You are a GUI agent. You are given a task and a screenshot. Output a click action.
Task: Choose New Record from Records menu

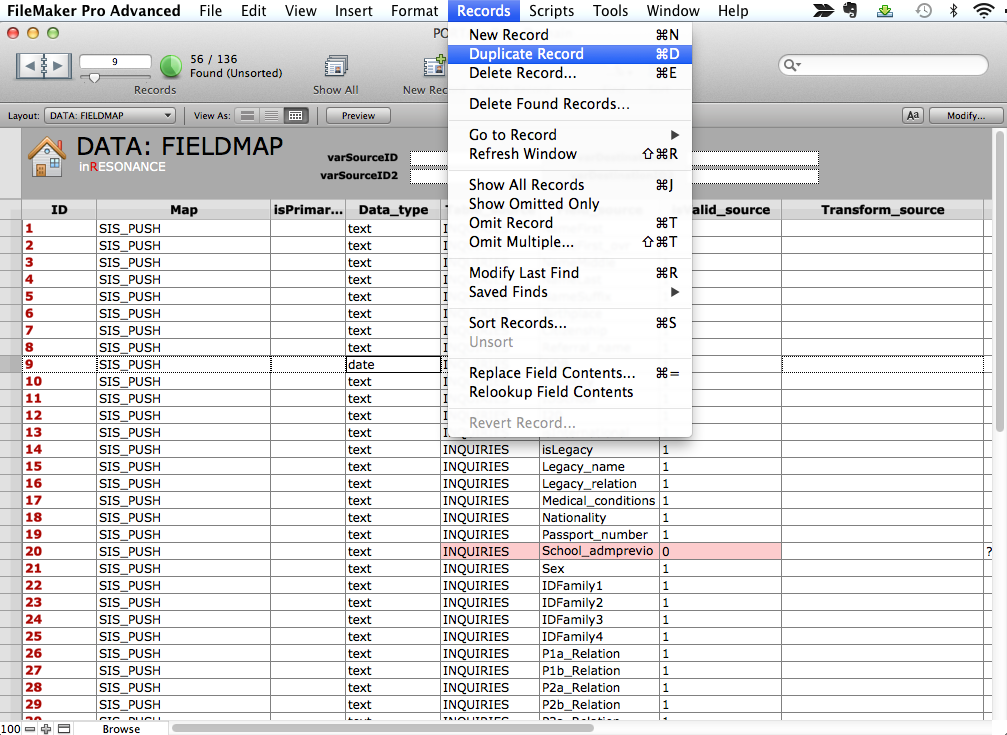coord(570,35)
